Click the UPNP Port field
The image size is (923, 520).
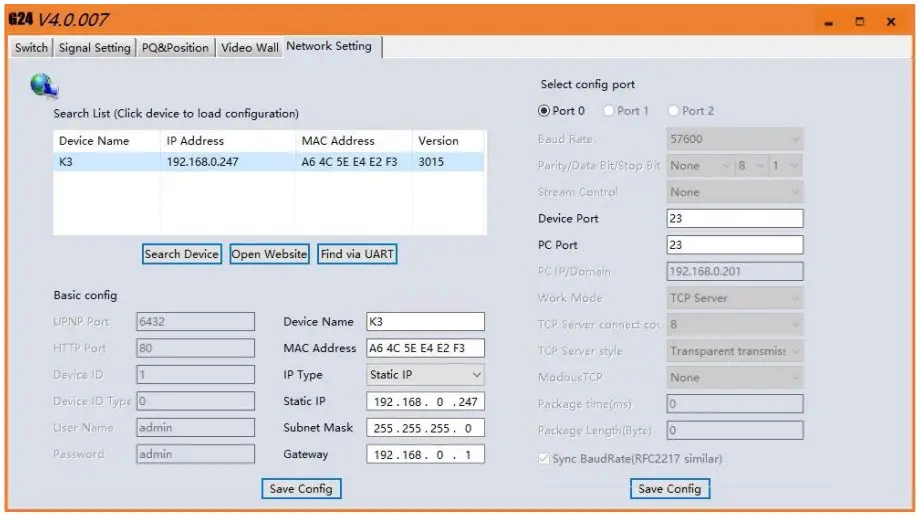pyautogui.click(x=195, y=322)
